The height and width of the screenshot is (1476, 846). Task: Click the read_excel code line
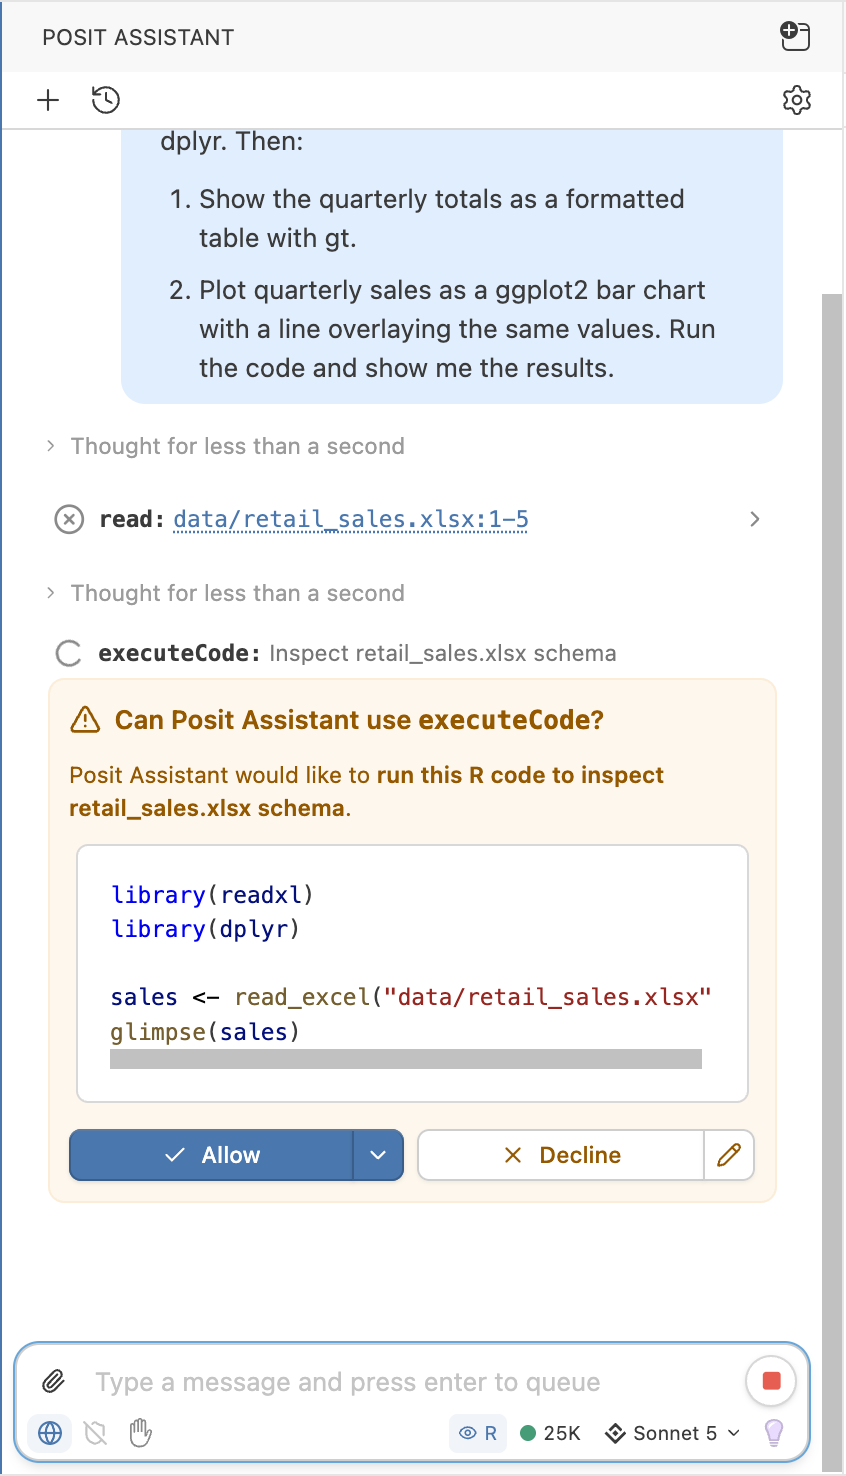411,997
